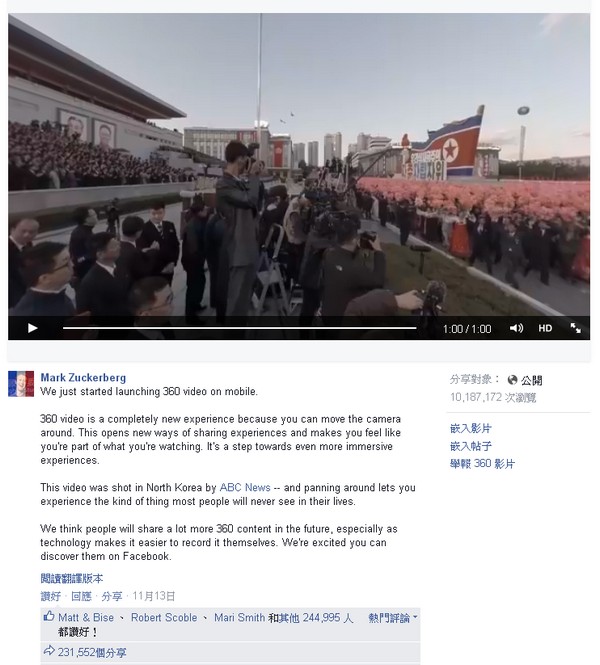The image size is (600, 665).
Task: Mute the video with speaker icon
Action: 516,328
